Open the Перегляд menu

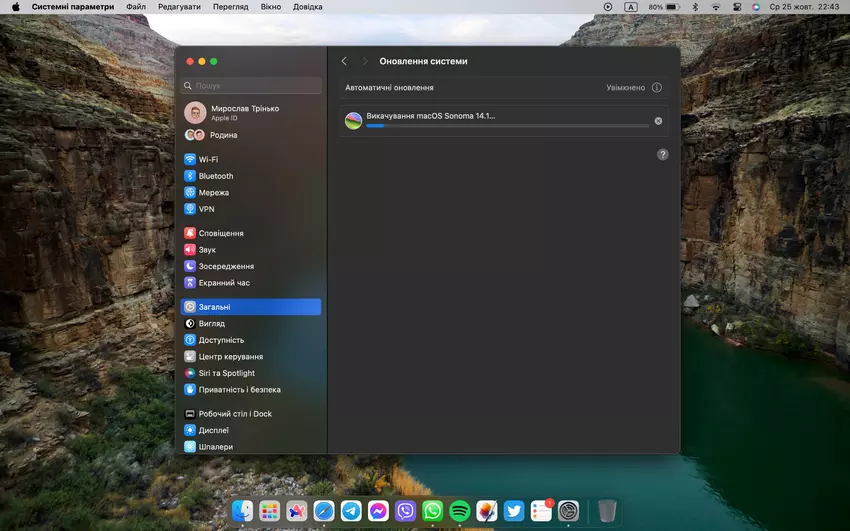[x=230, y=7]
